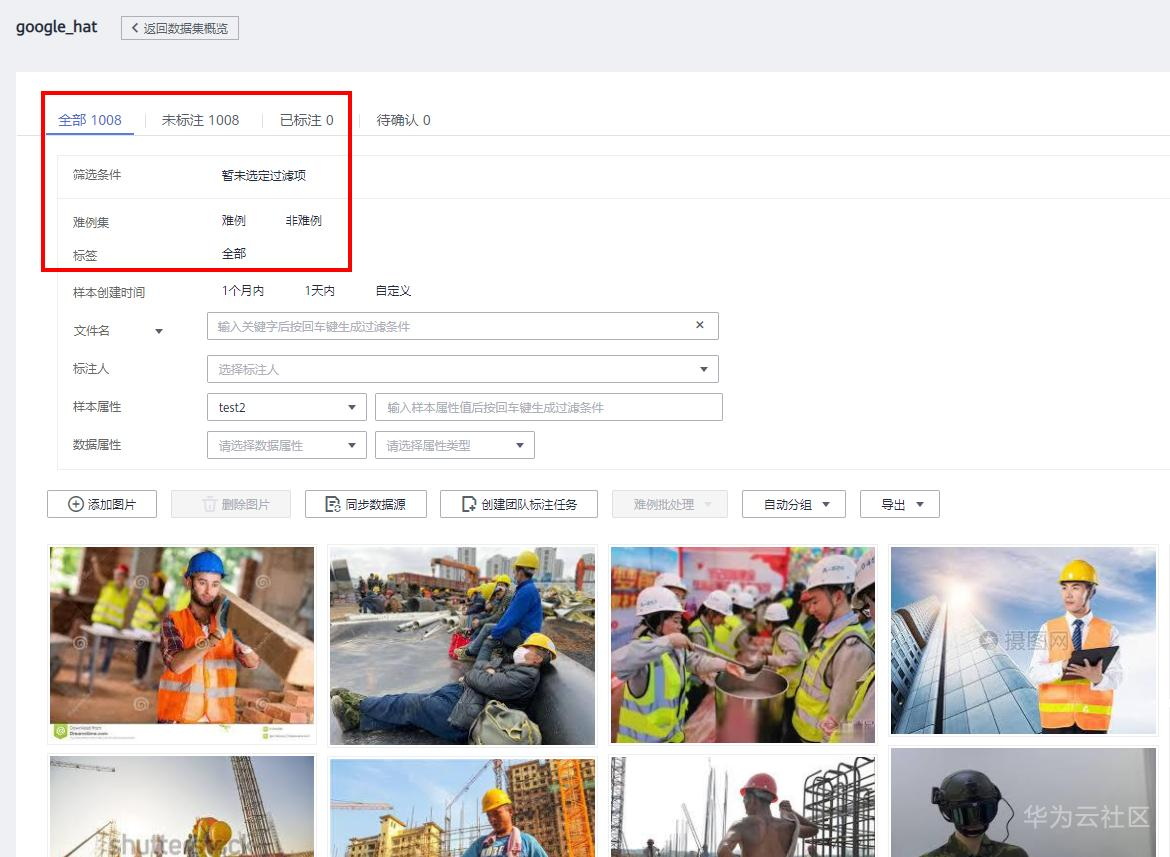Choose 自定义 creation time range
The height and width of the screenshot is (857, 1170).
tap(393, 291)
